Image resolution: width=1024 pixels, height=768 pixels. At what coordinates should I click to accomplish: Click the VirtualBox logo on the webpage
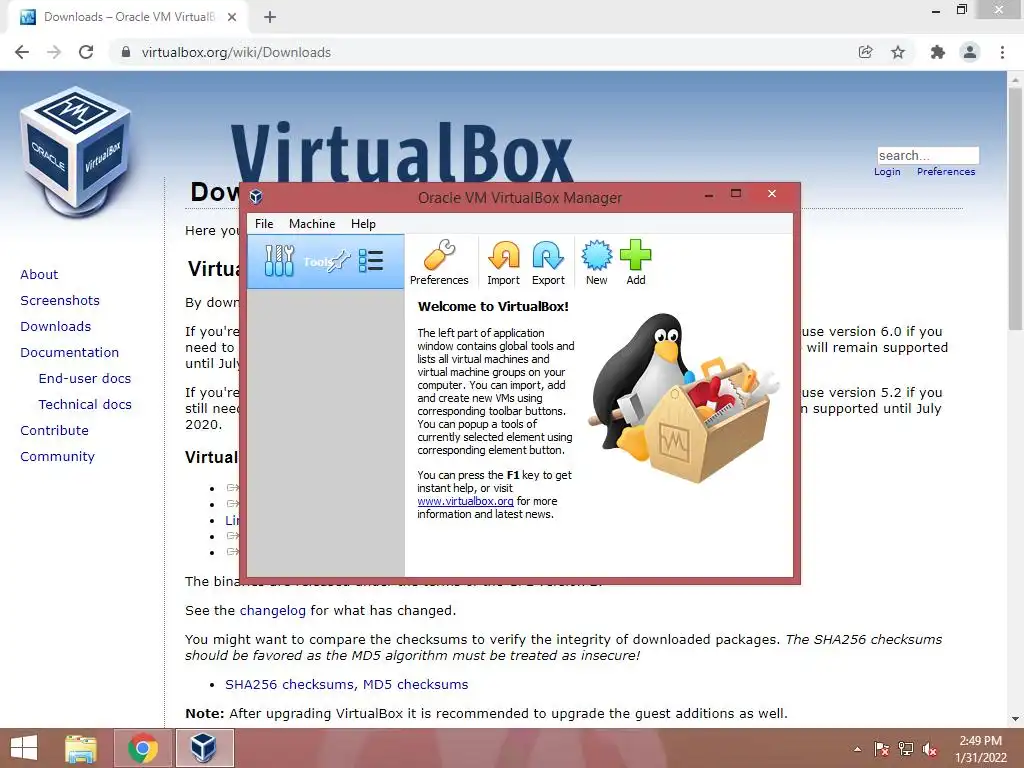click(x=76, y=152)
